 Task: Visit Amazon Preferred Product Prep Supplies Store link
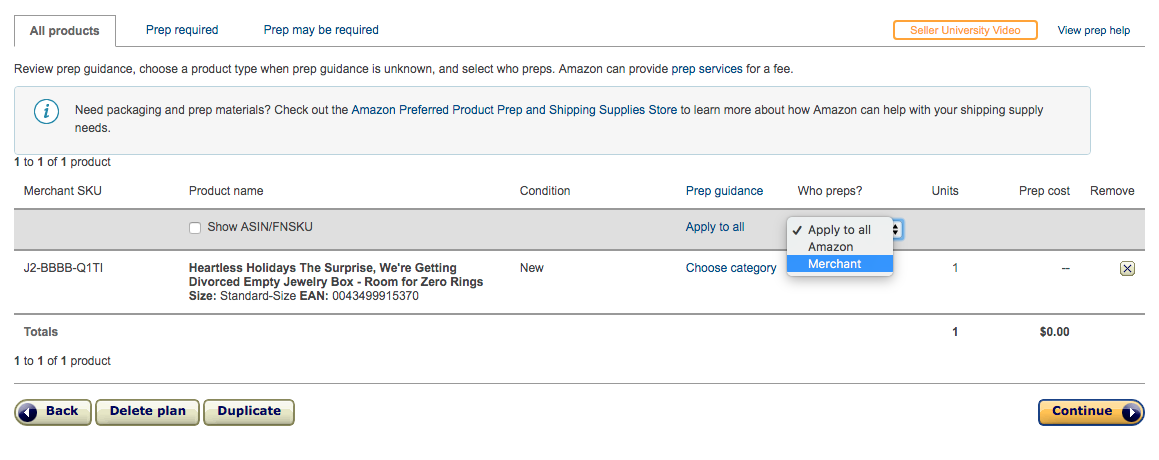(x=514, y=110)
